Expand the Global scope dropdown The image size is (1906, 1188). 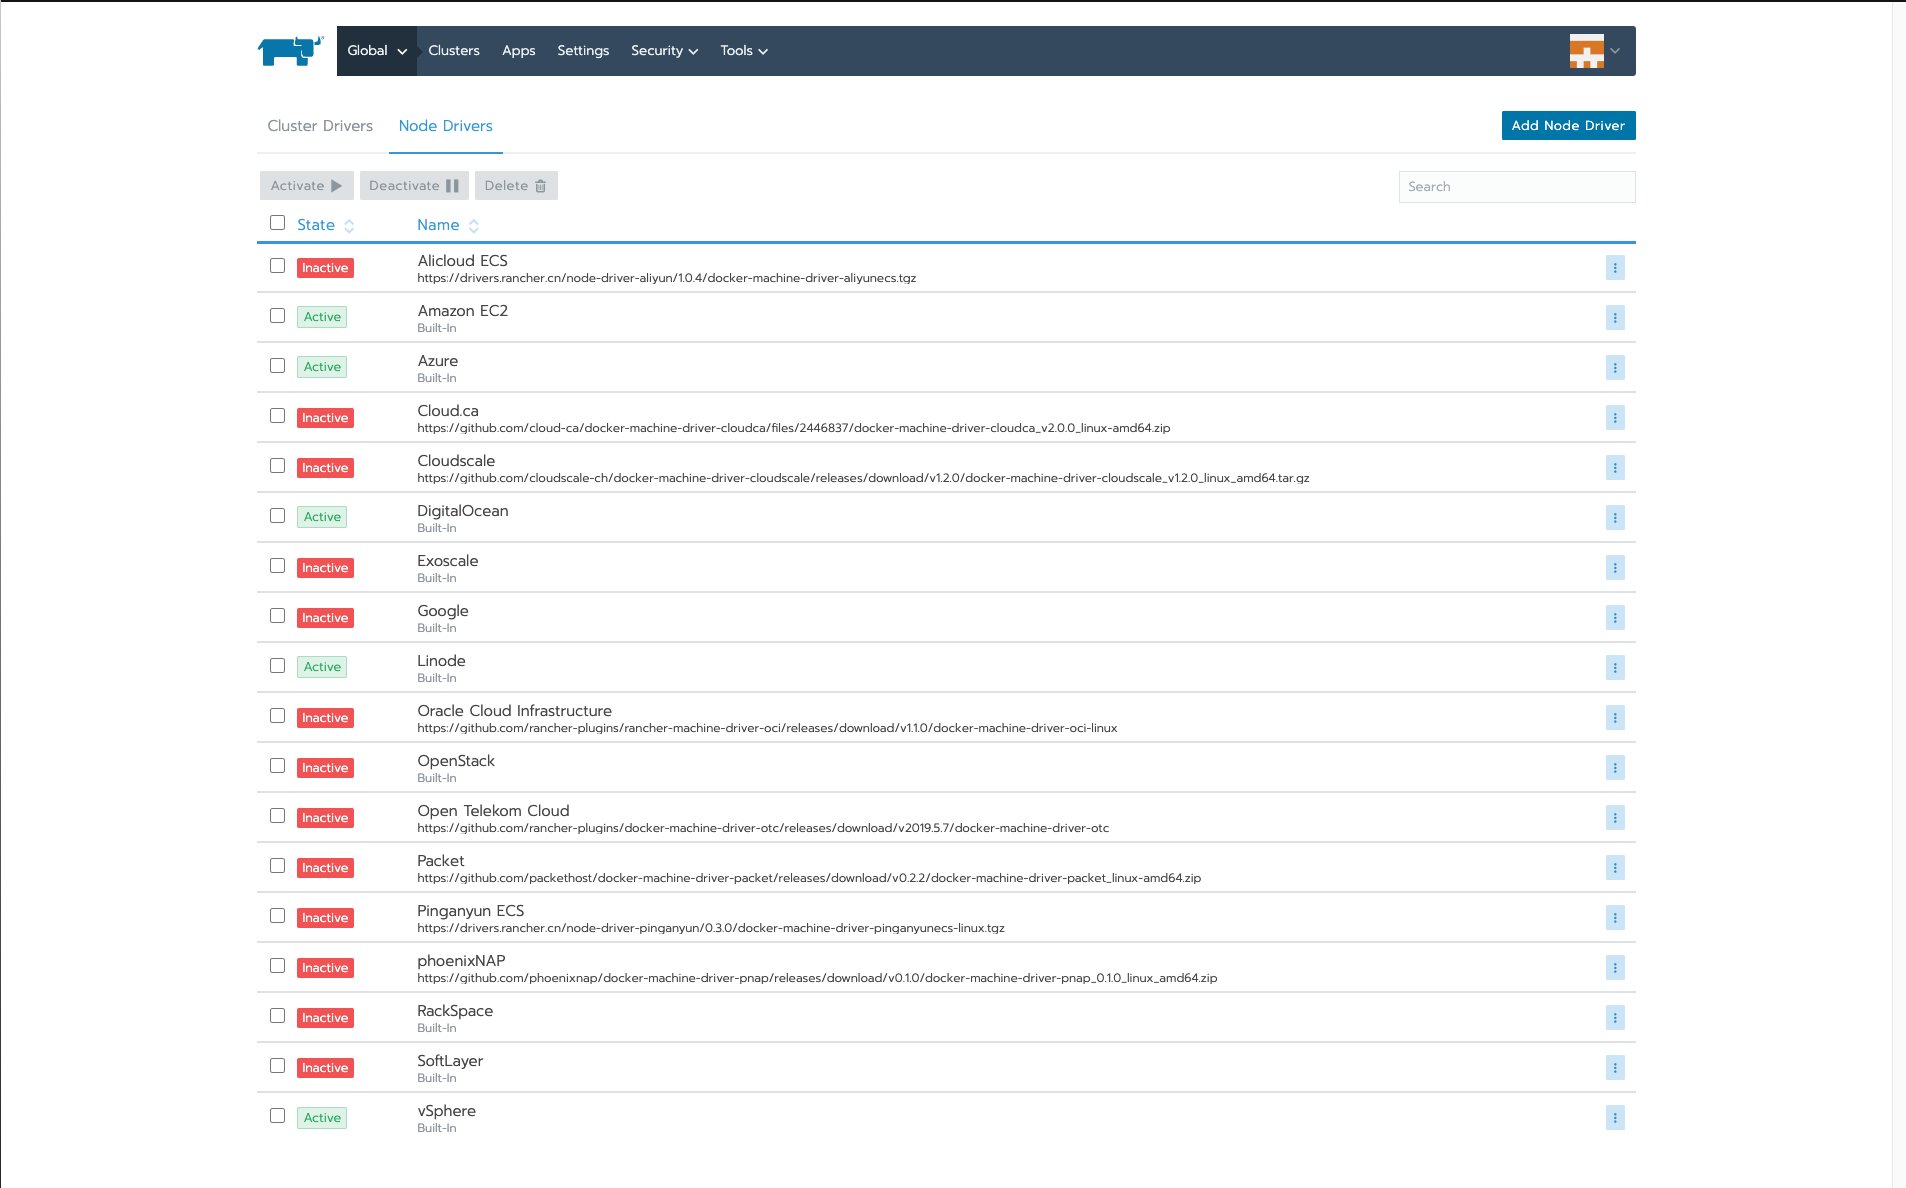[x=376, y=51]
